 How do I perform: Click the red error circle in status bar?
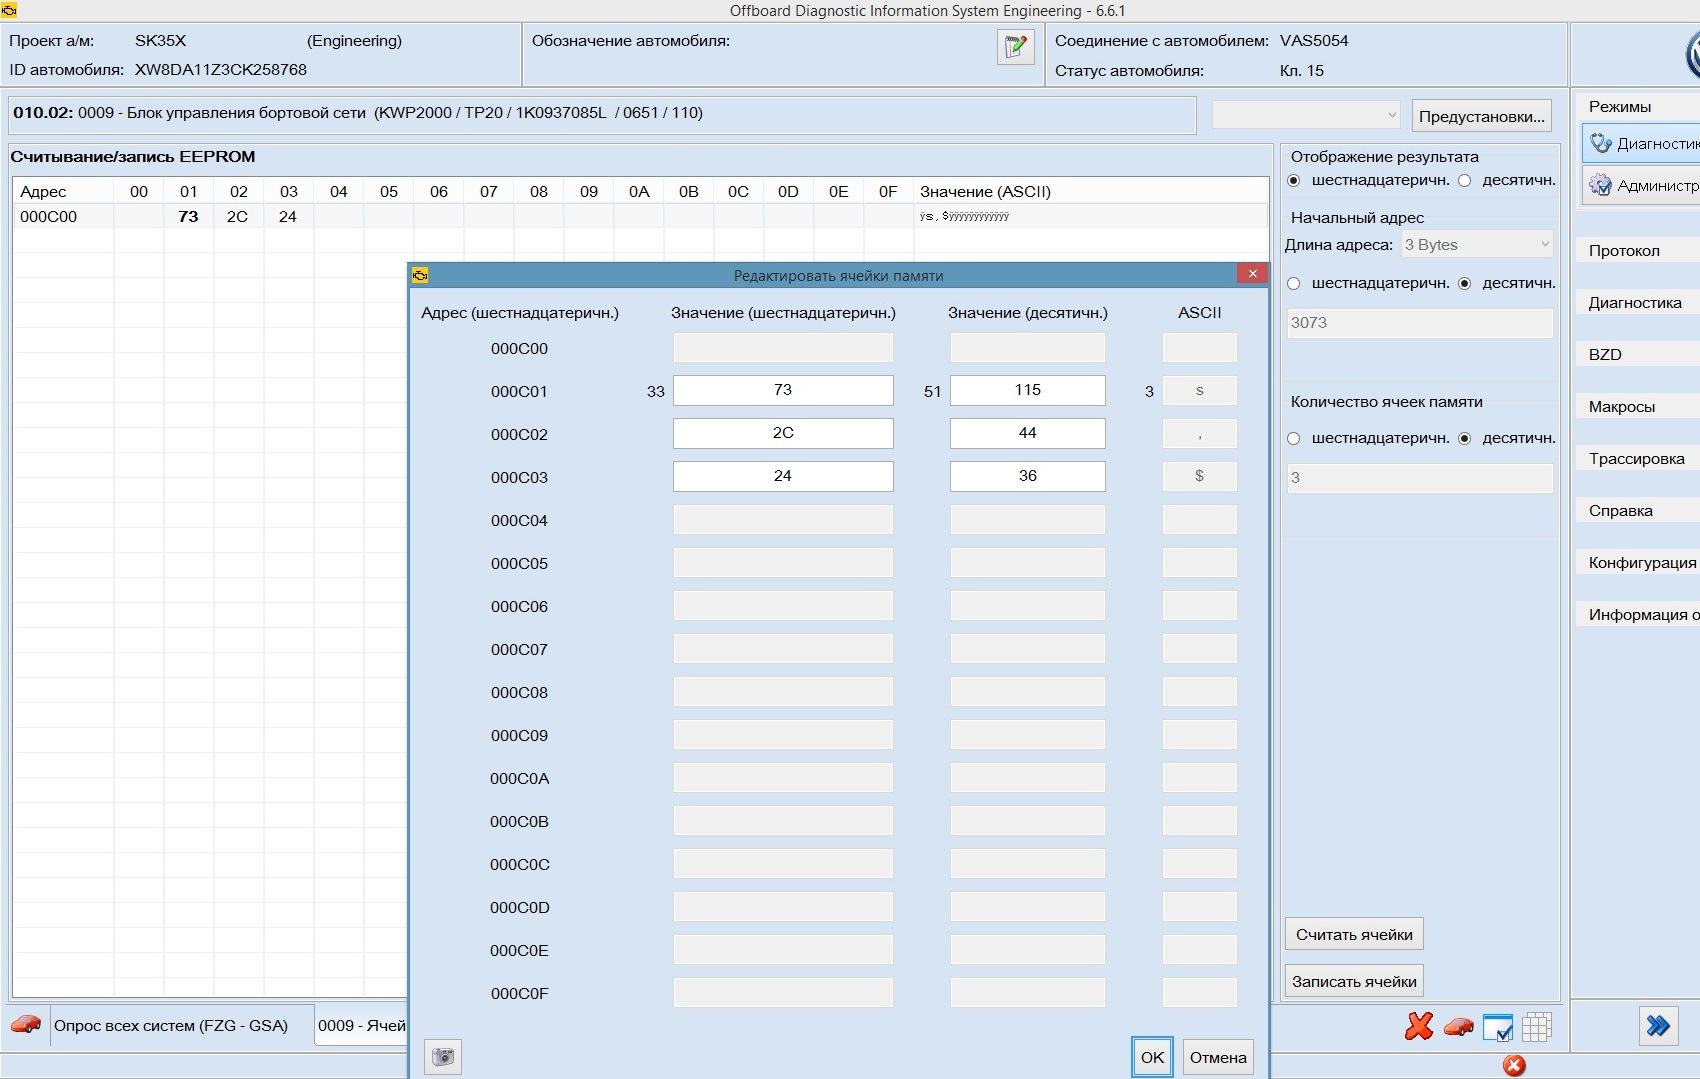pos(1514,1066)
